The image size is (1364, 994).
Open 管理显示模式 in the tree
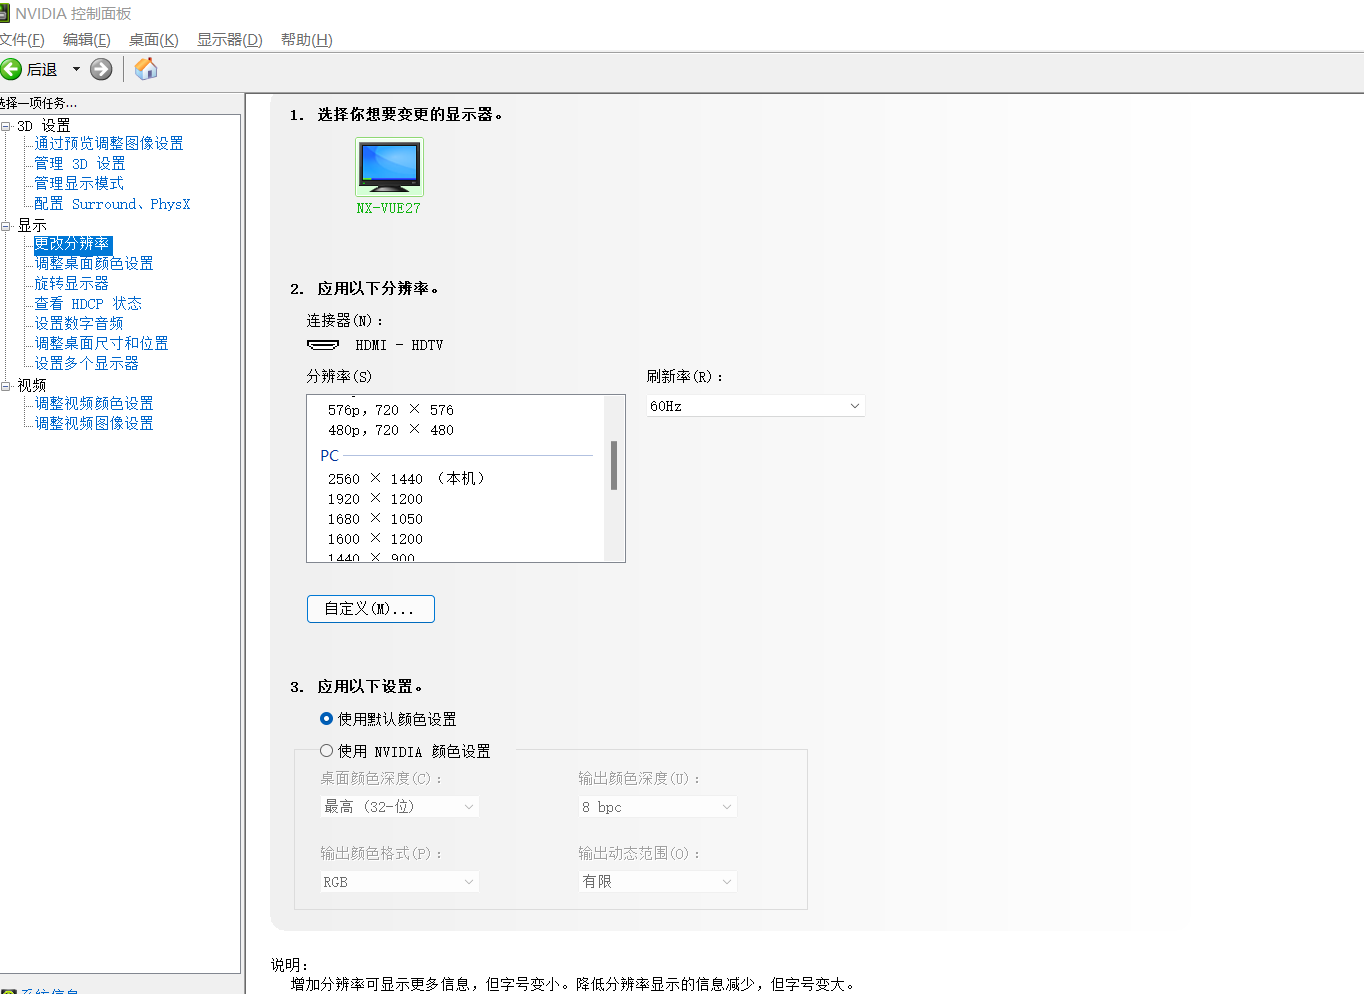tap(79, 184)
